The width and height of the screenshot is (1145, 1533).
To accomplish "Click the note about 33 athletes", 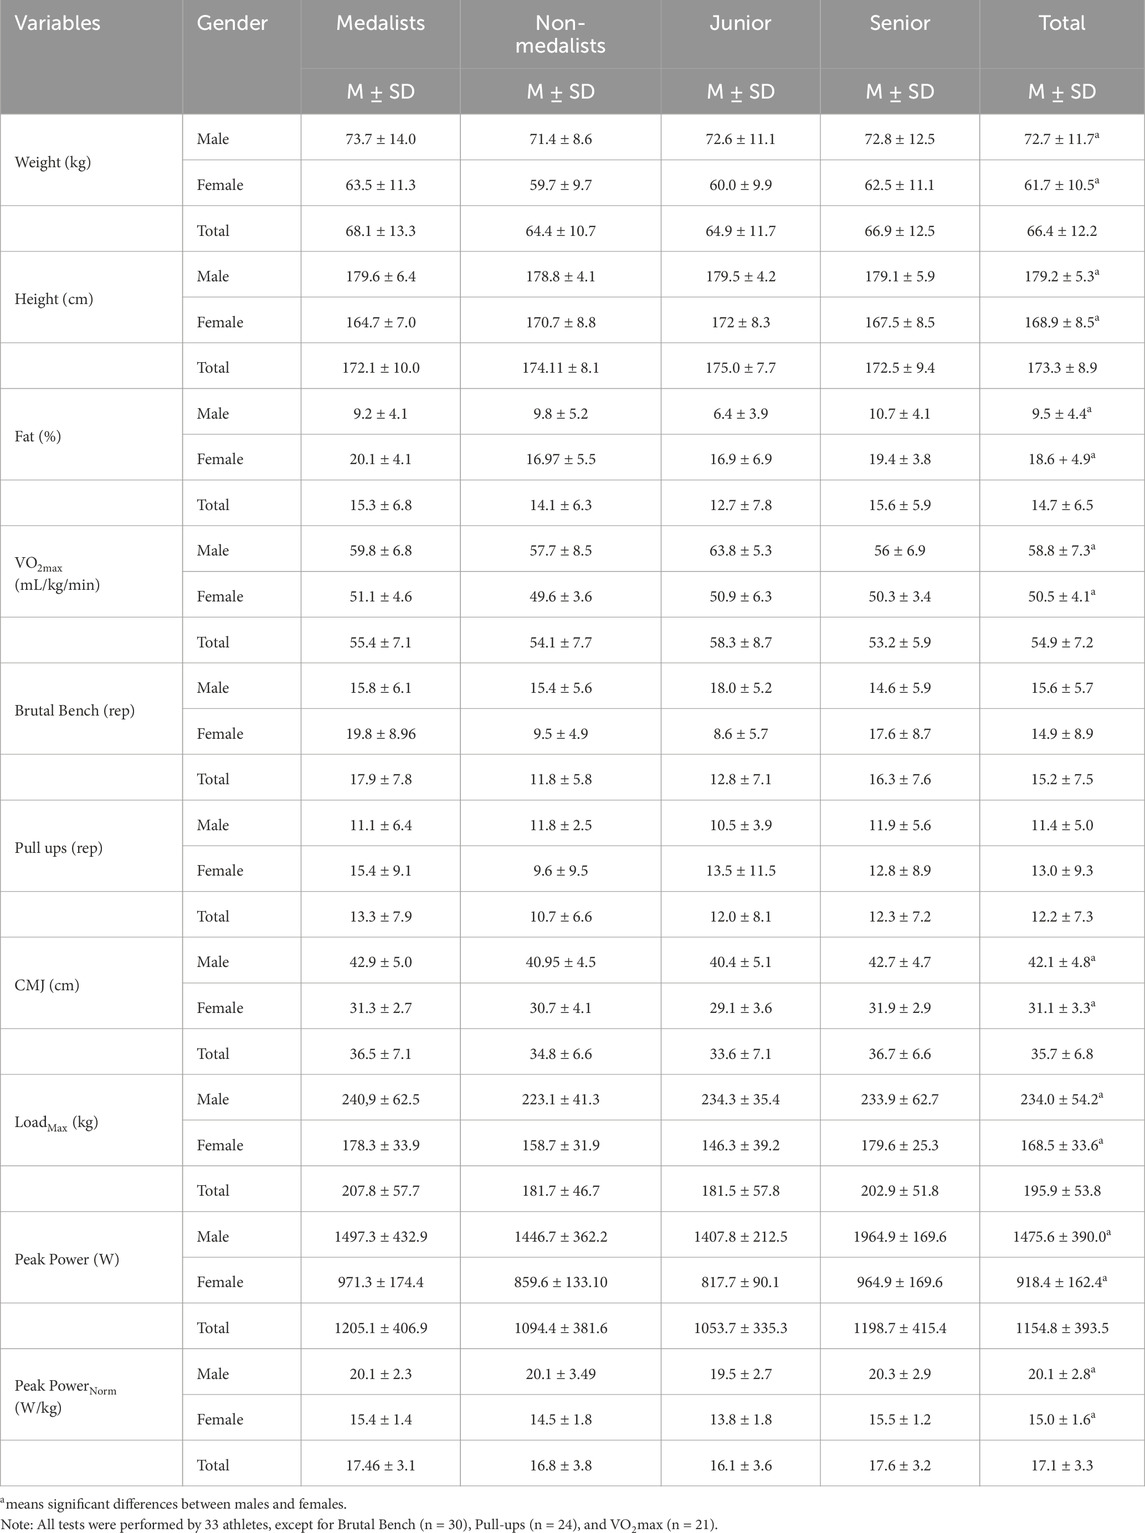I will (359, 1524).
